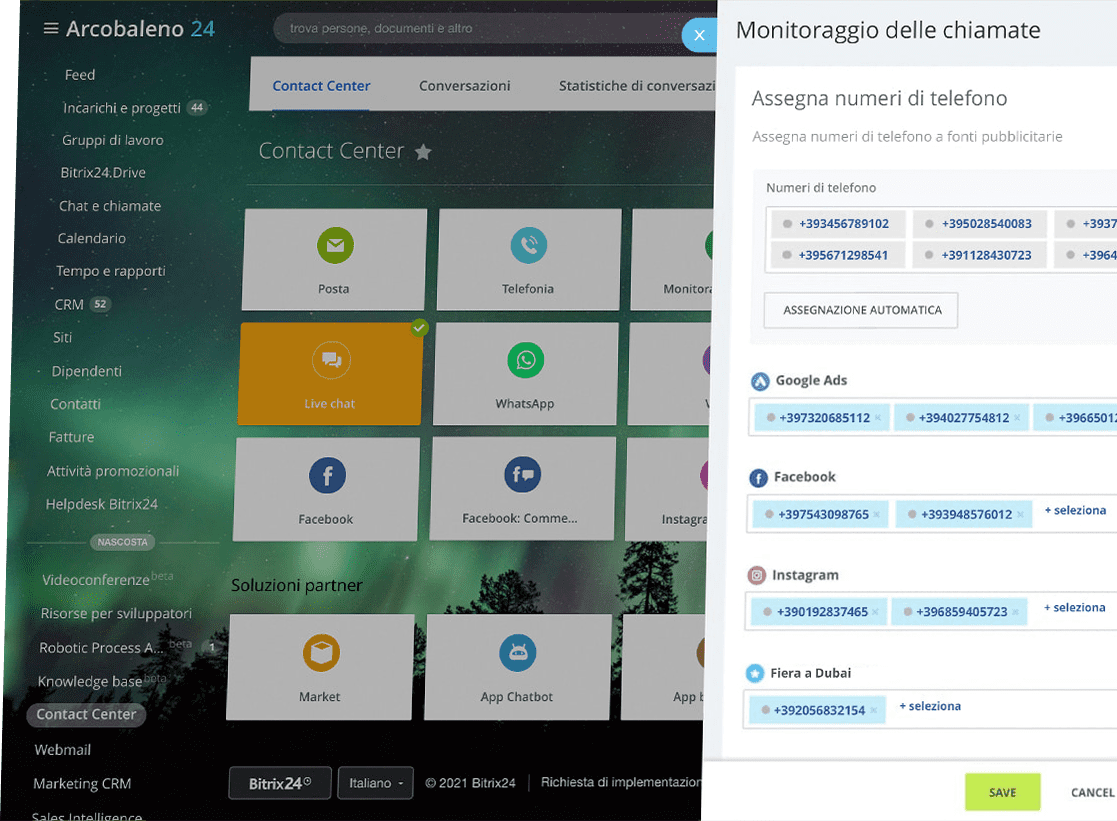
Task: Click the Bitrix24 footer logo button
Action: point(280,783)
